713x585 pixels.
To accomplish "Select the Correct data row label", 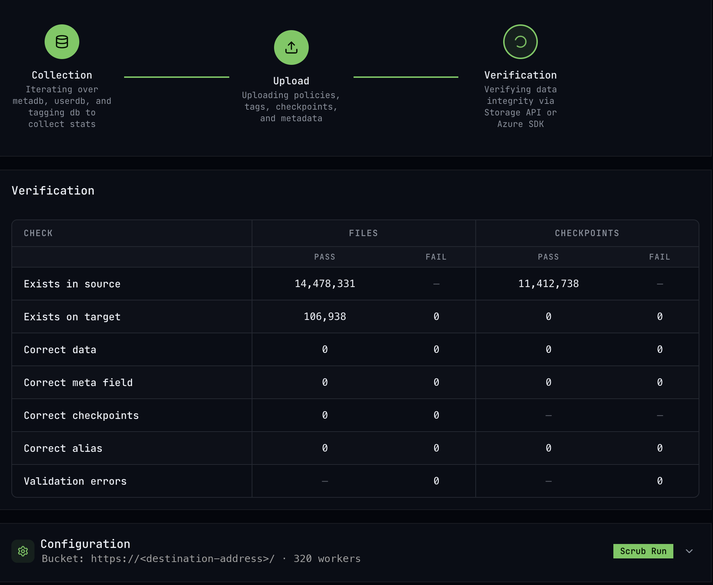I will click(x=60, y=350).
